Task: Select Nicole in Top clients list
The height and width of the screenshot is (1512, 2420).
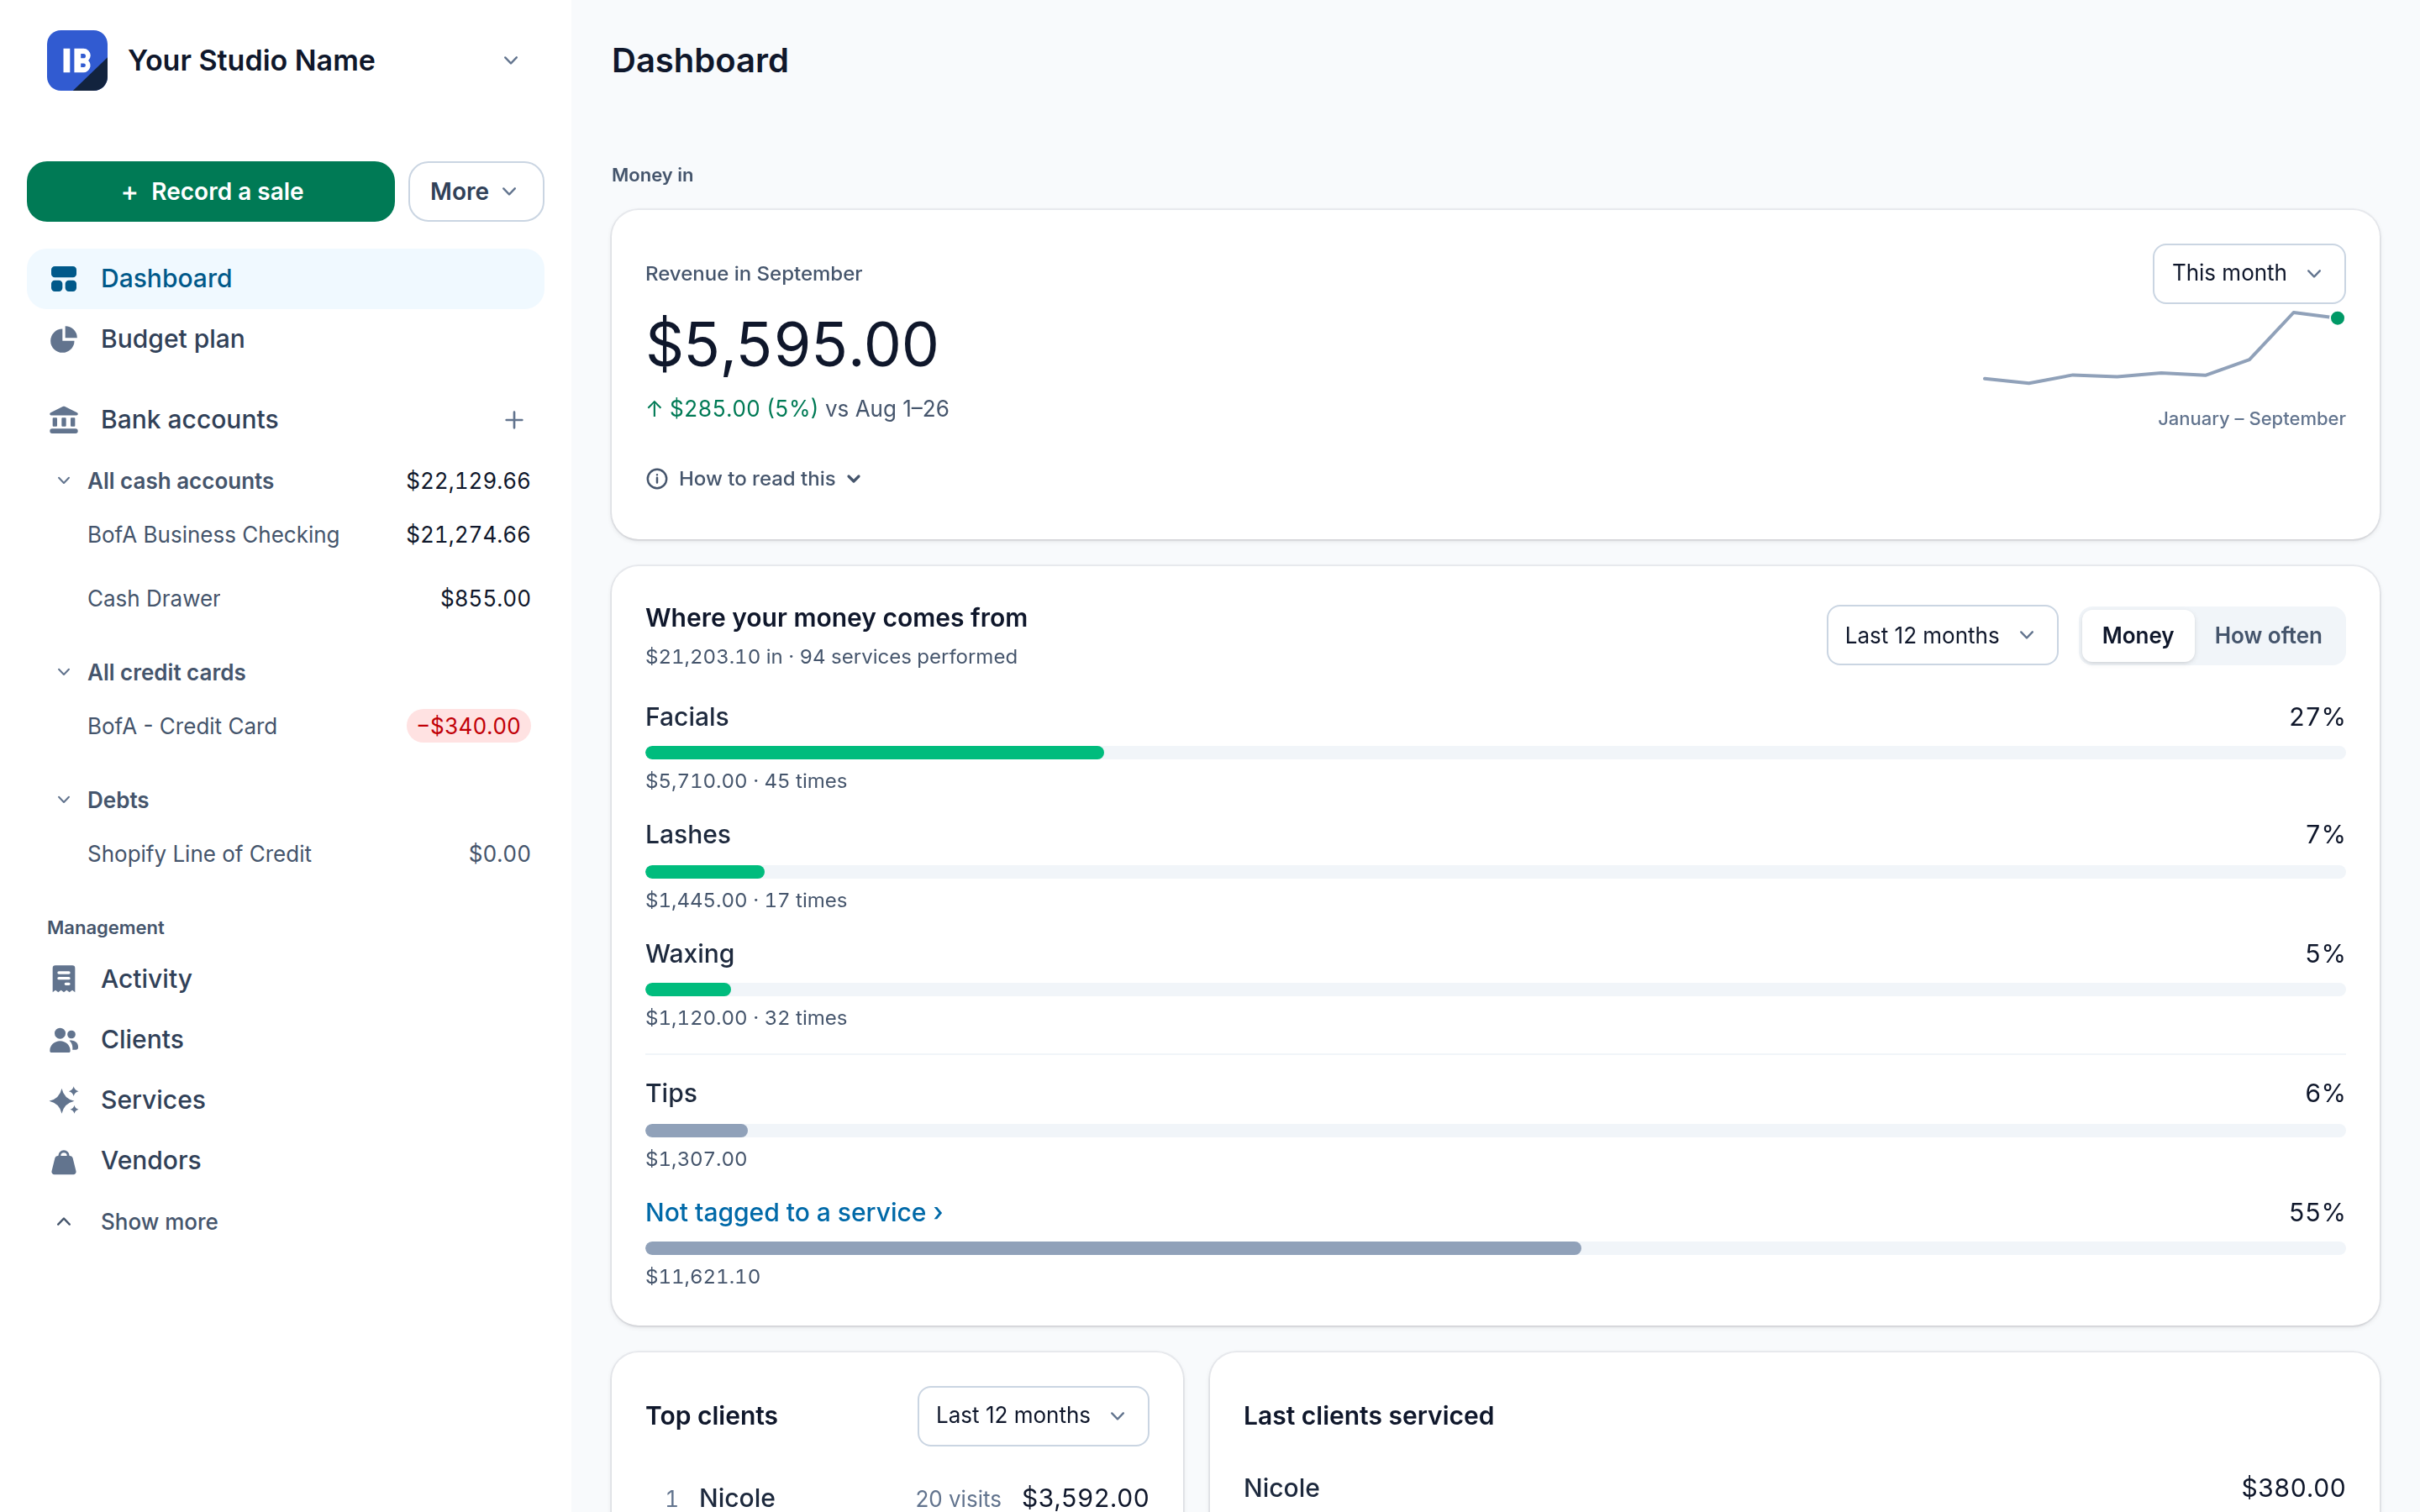Action: coord(737,1497)
